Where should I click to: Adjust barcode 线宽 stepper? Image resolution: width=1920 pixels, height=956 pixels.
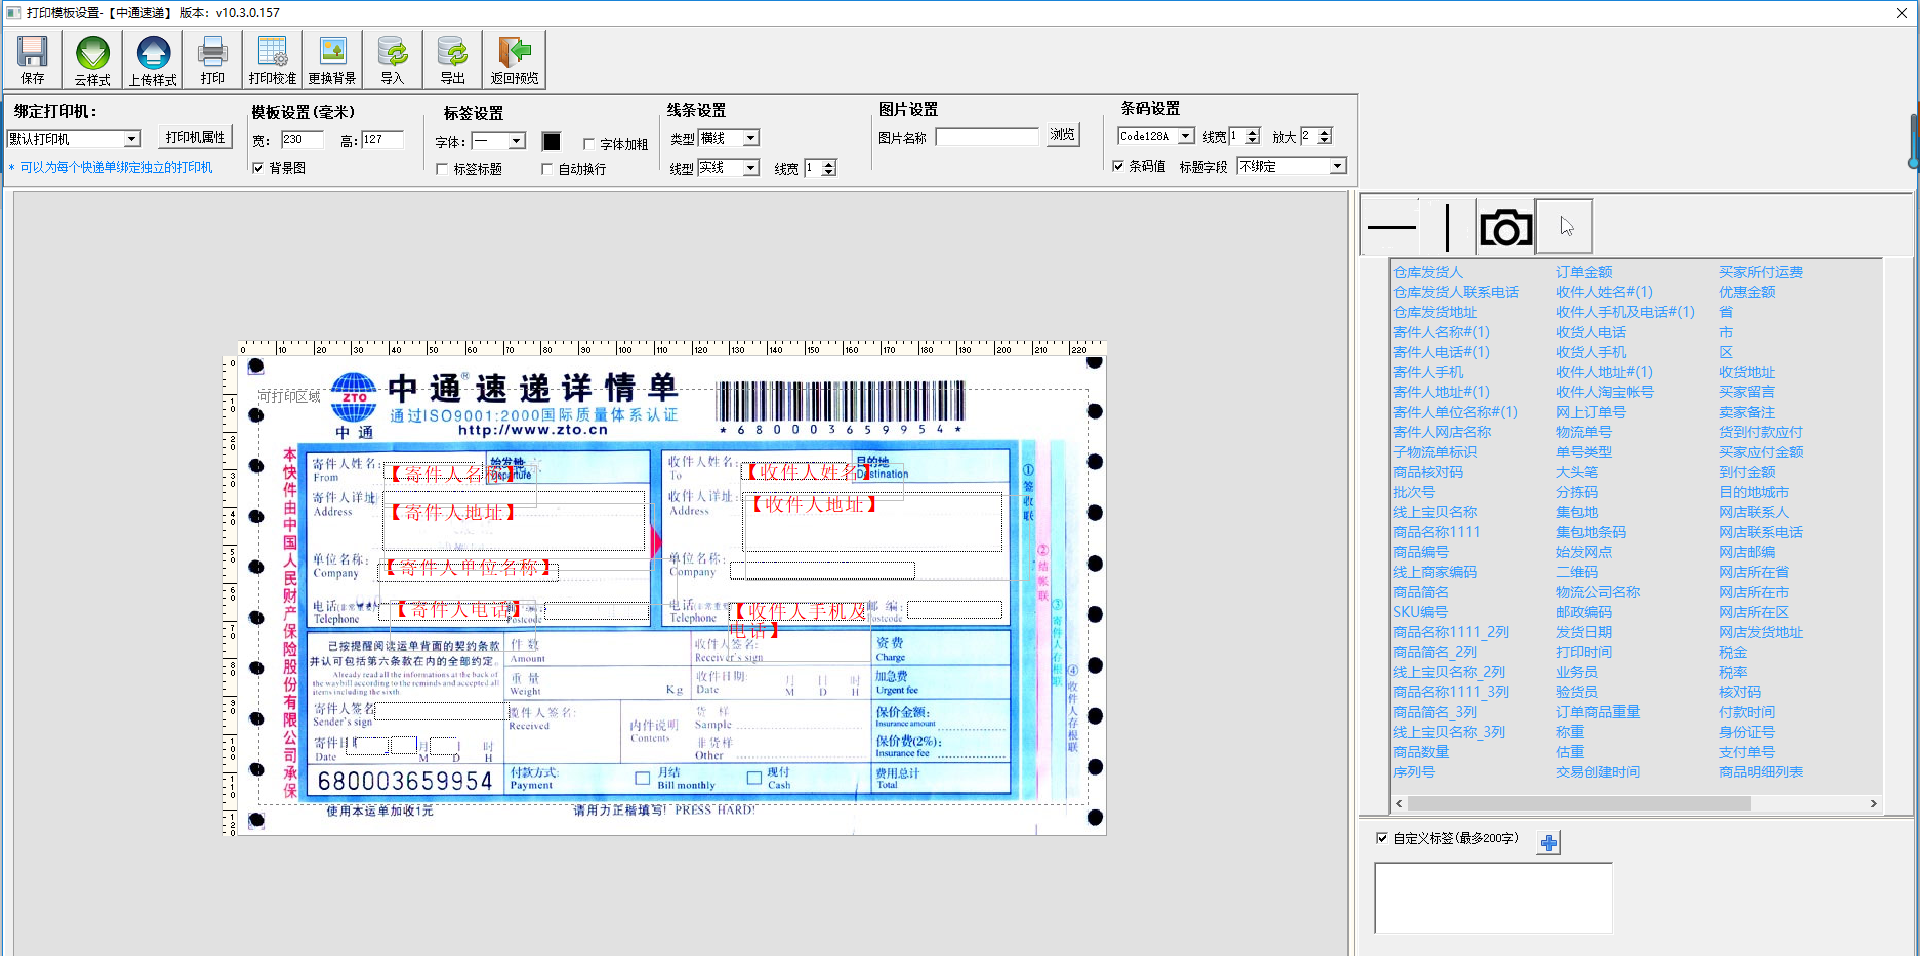[1252, 136]
